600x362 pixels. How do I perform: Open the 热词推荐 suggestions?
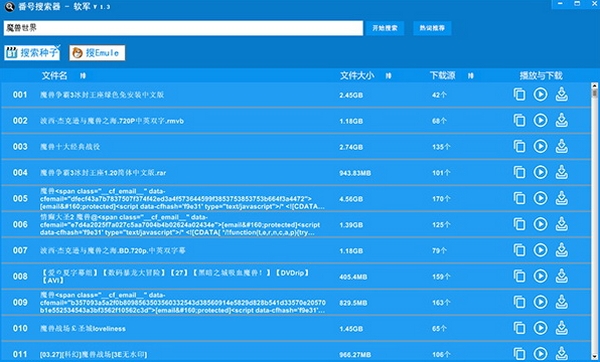coord(432,28)
